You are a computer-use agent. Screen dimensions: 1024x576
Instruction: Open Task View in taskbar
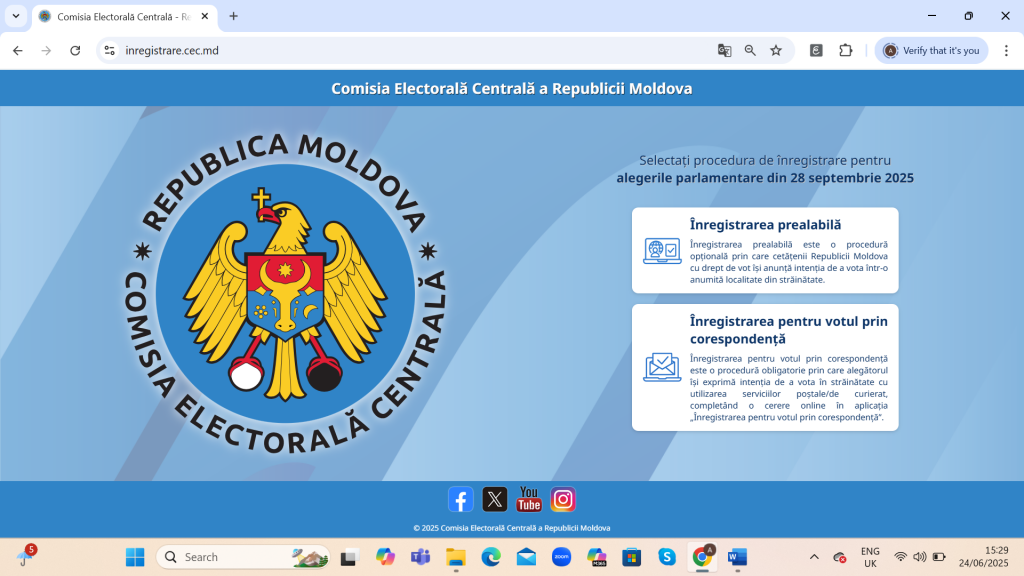[x=349, y=557]
